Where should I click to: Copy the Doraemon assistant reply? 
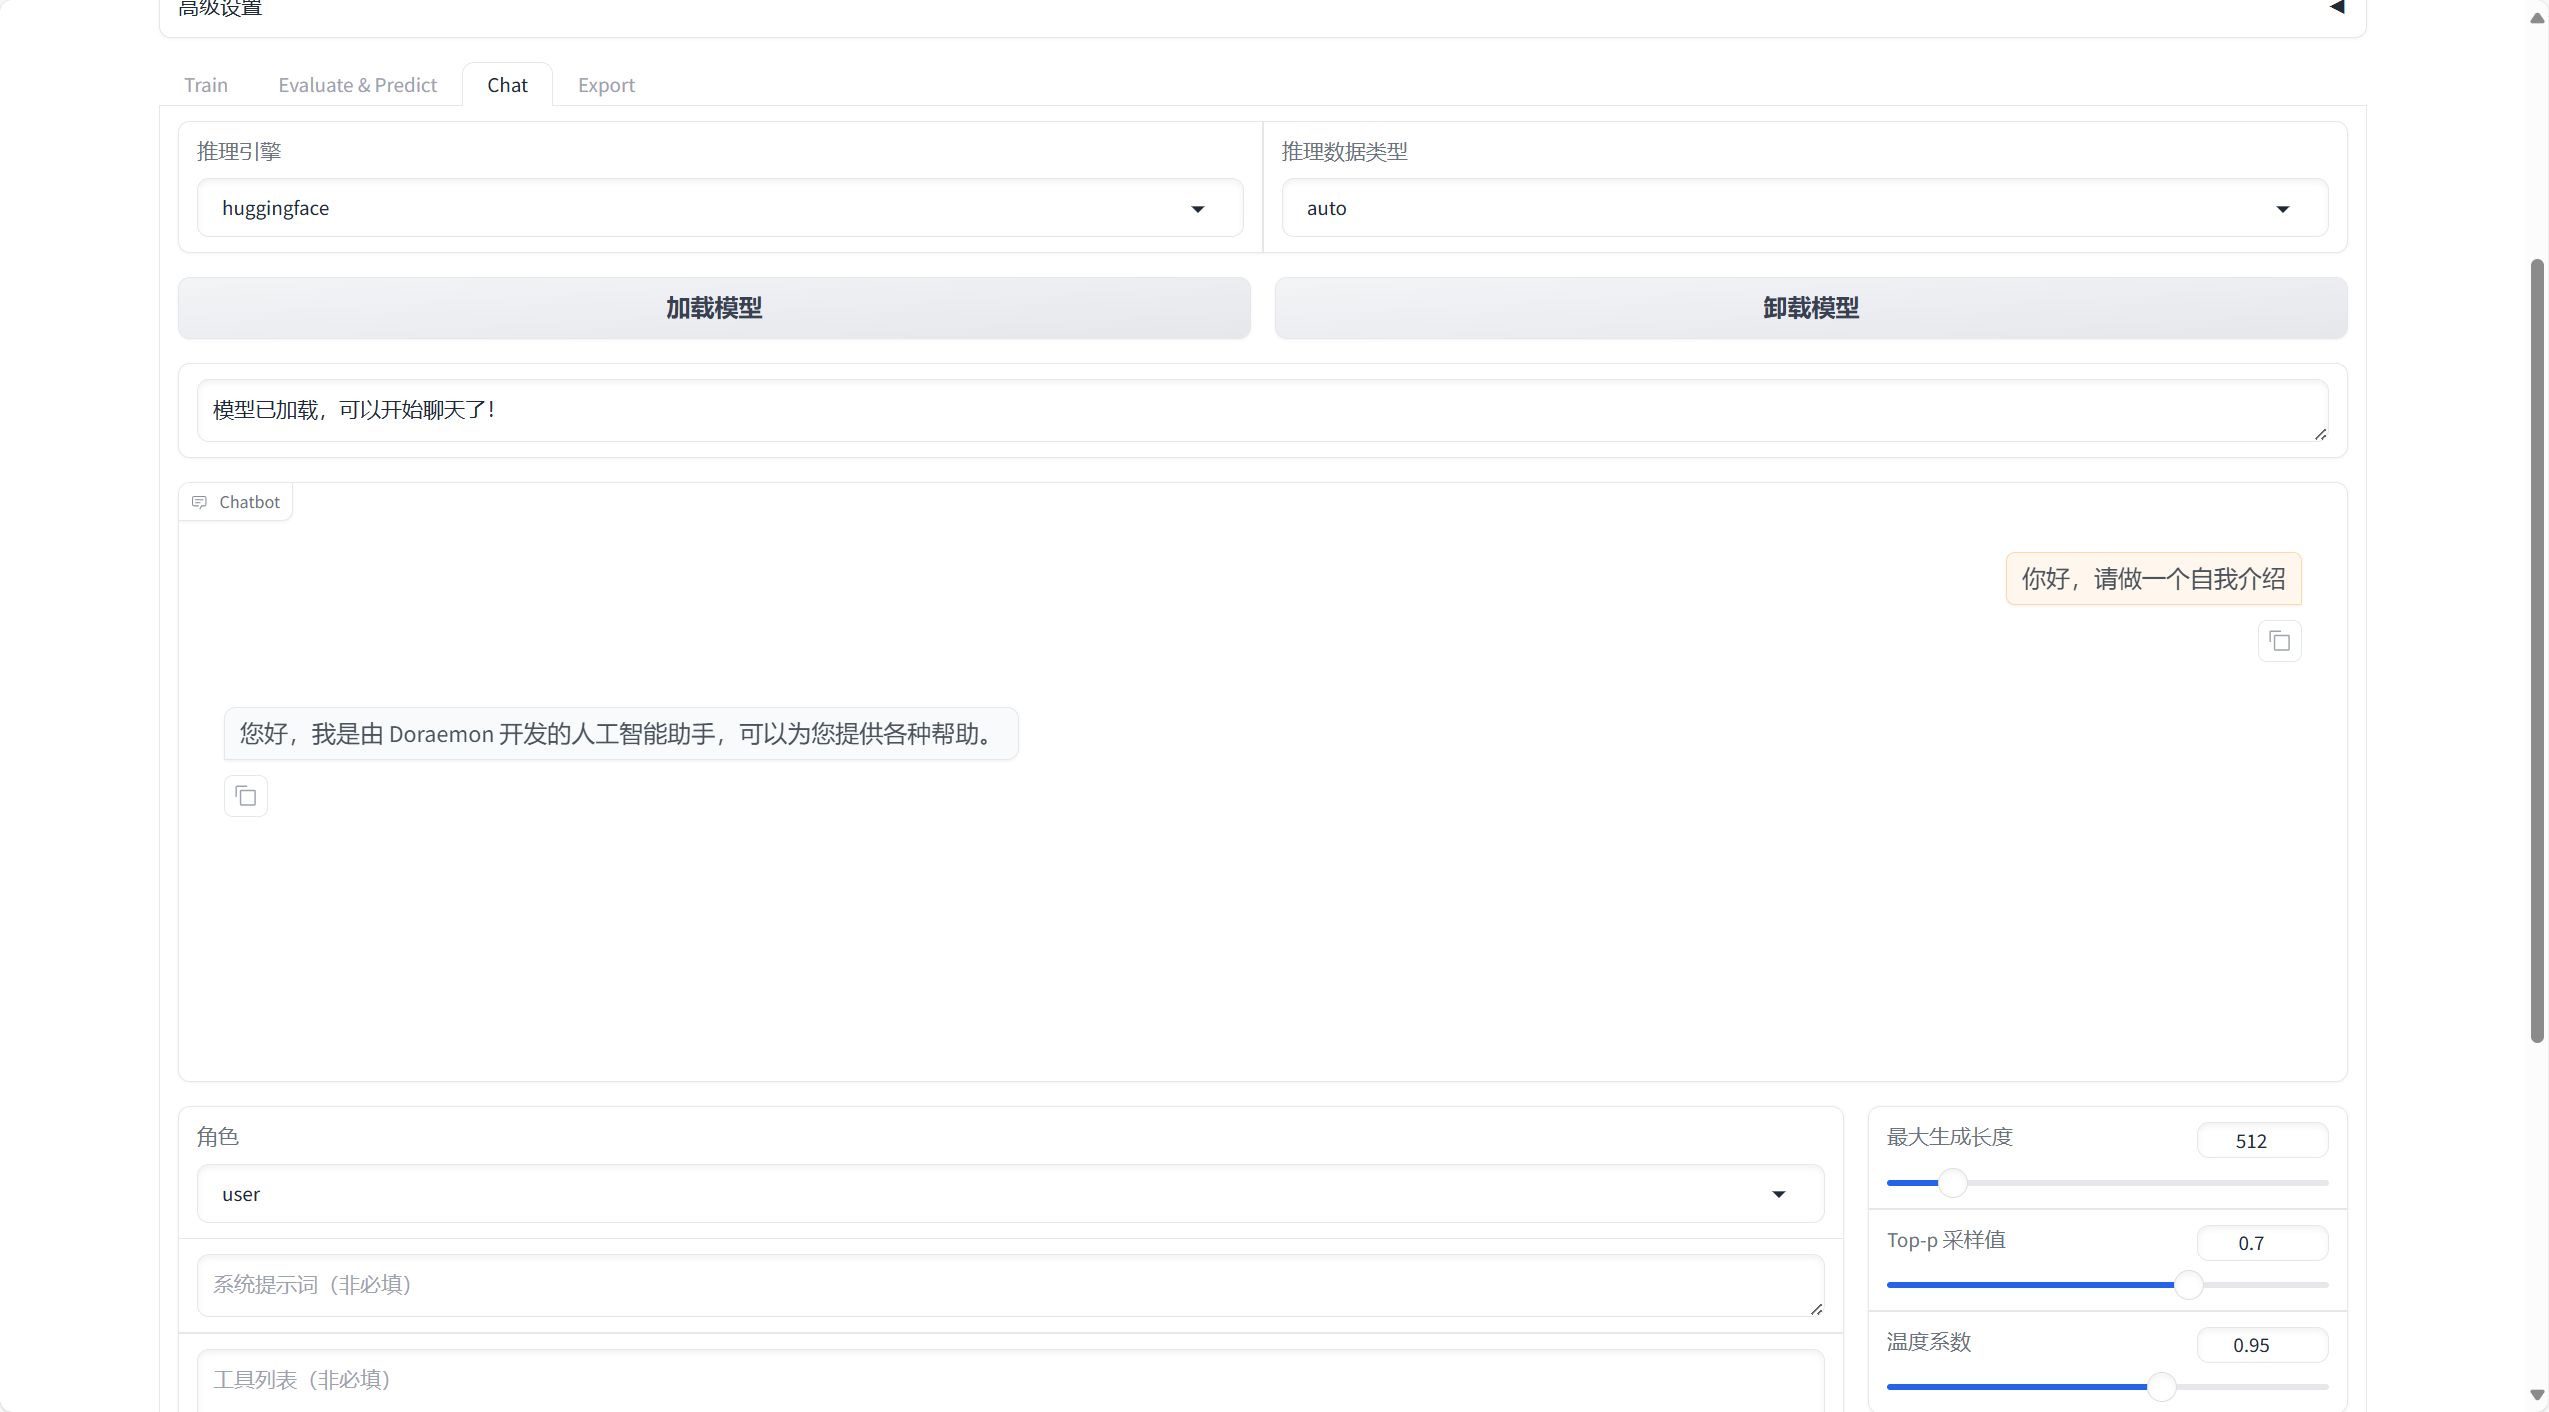coord(245,796)
